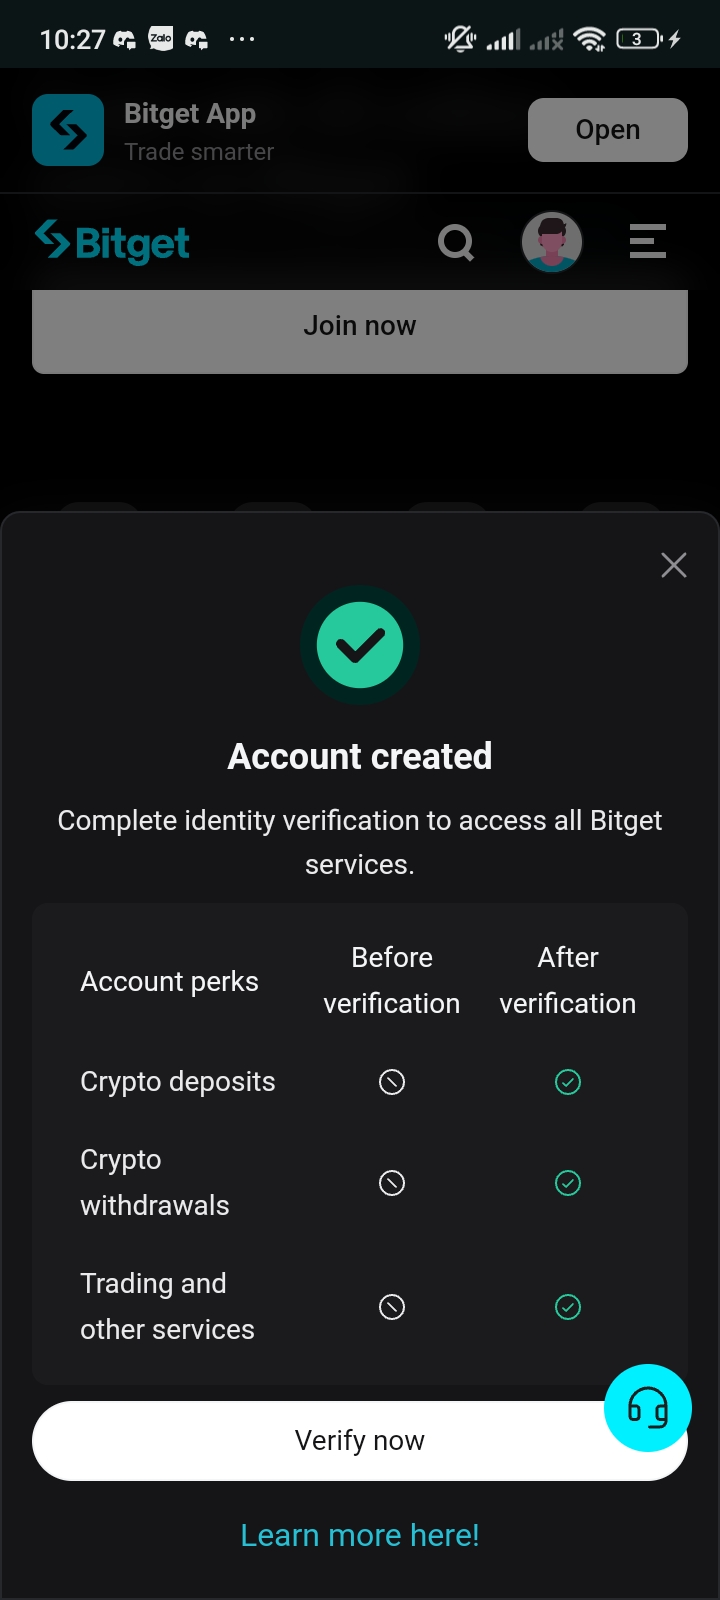Follow the Learn more here link
Image resolution: width=720 pixels, height=1600 pixels.
360,1535
